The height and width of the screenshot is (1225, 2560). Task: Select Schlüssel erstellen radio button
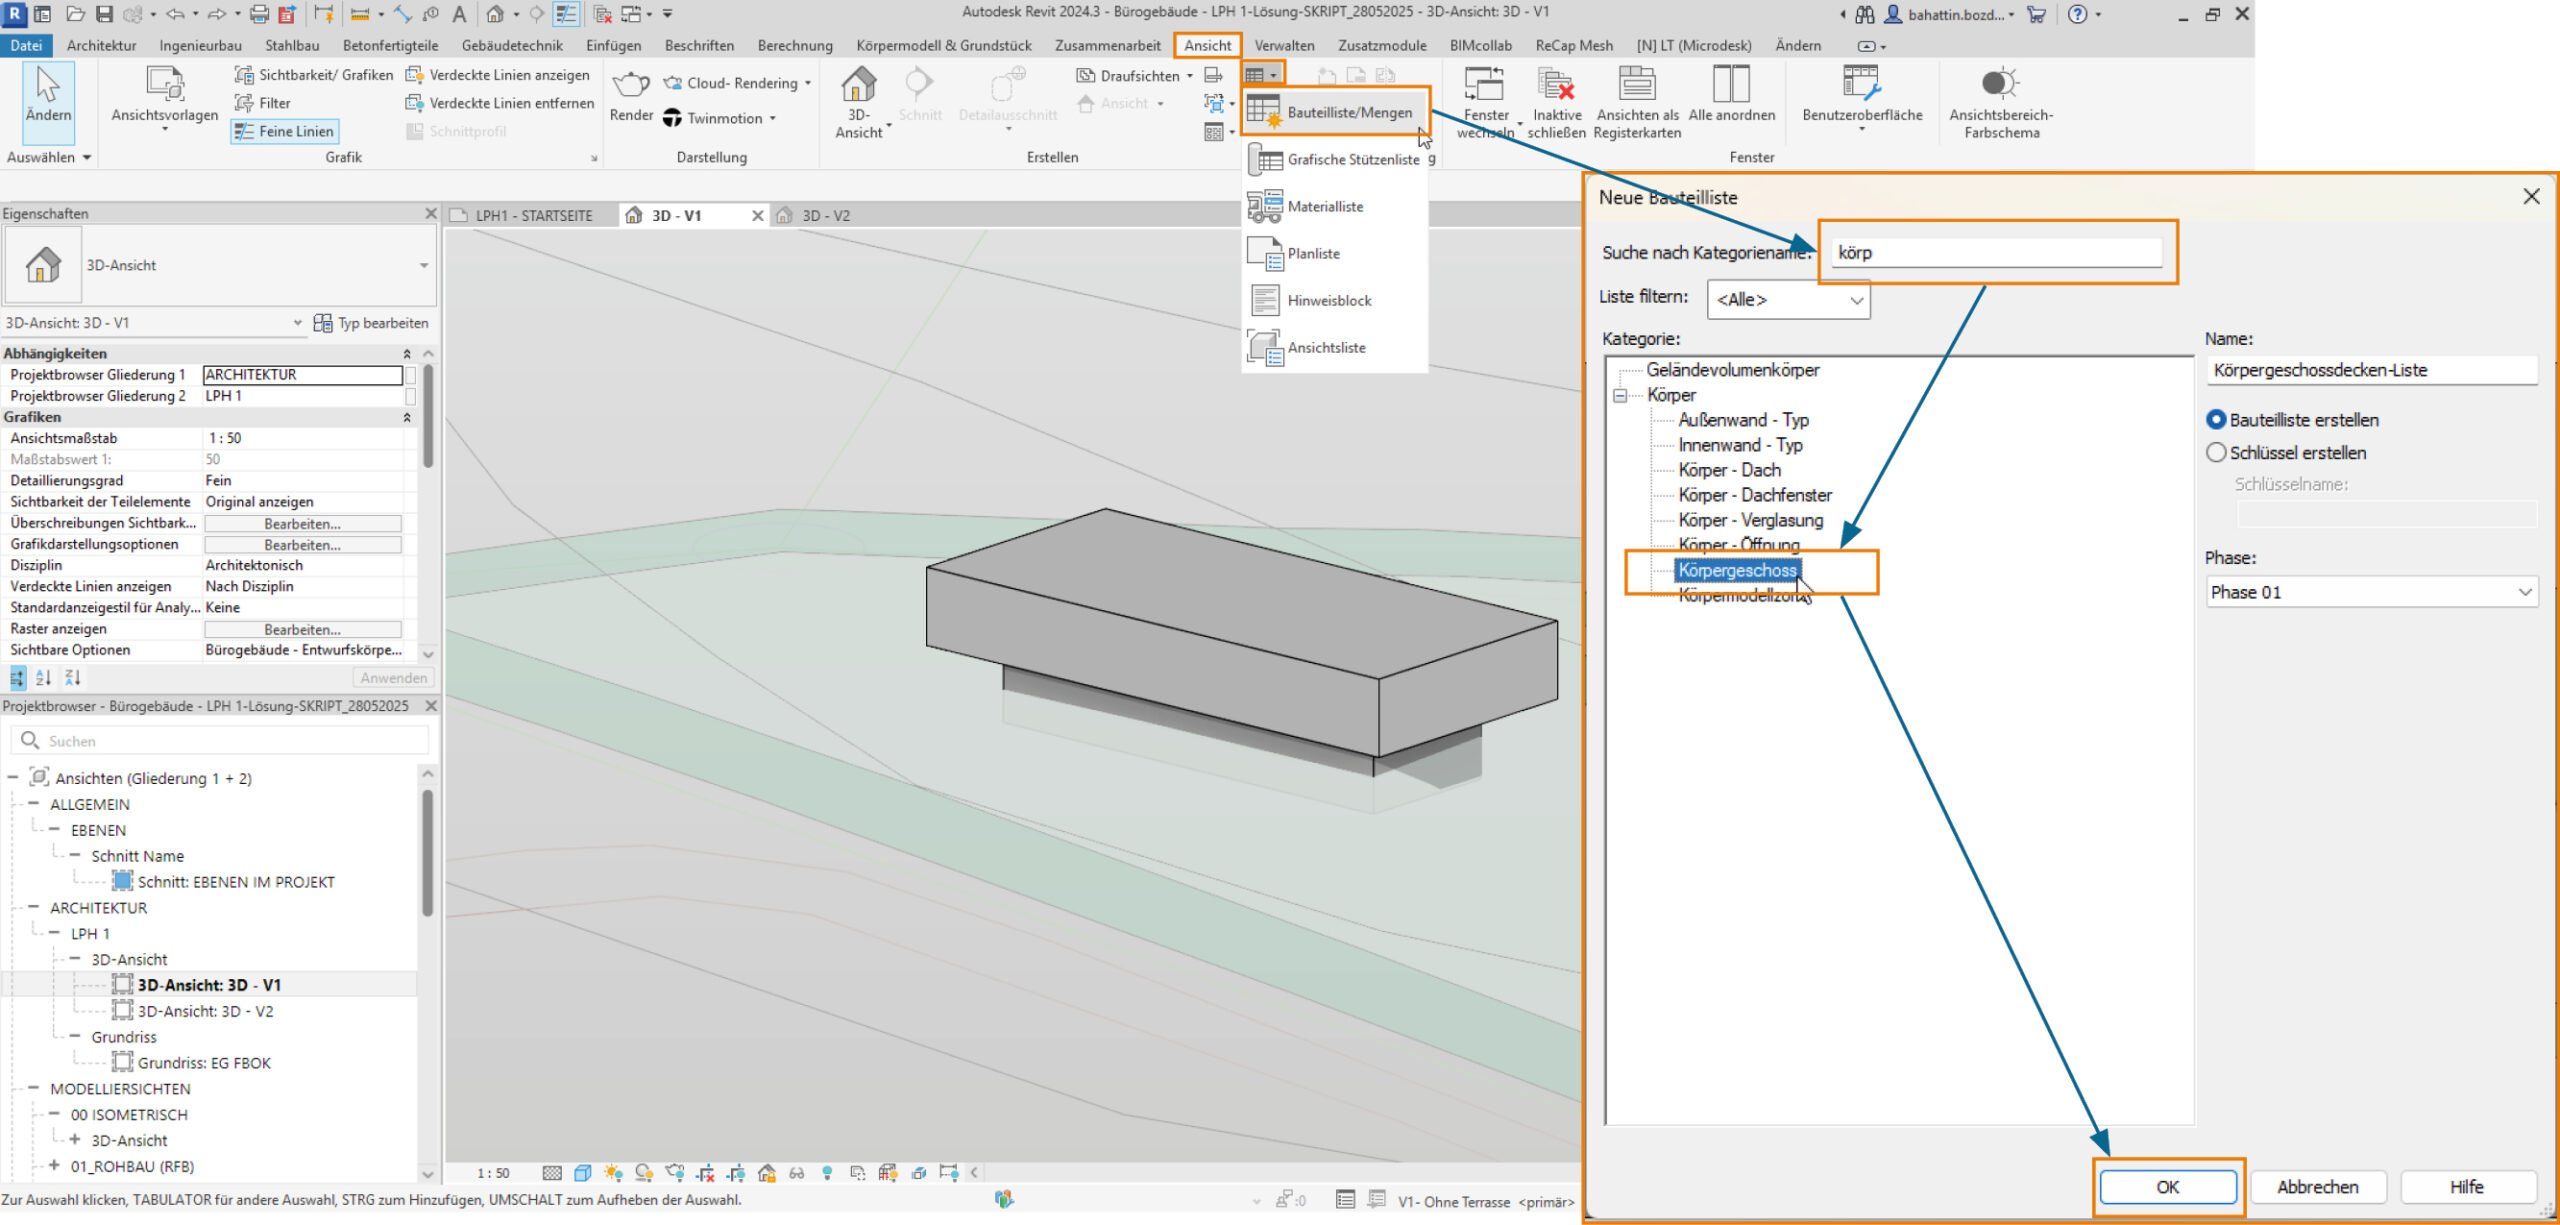click(2216, 453)
